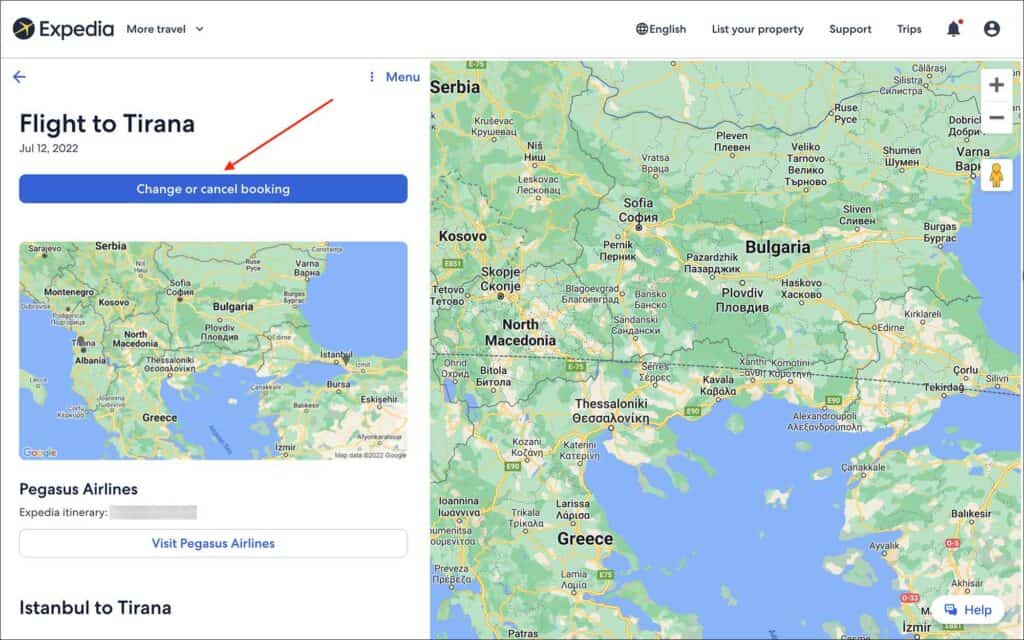
Task: Click Kosovo label on large map
Action: (x=462, y=236)
